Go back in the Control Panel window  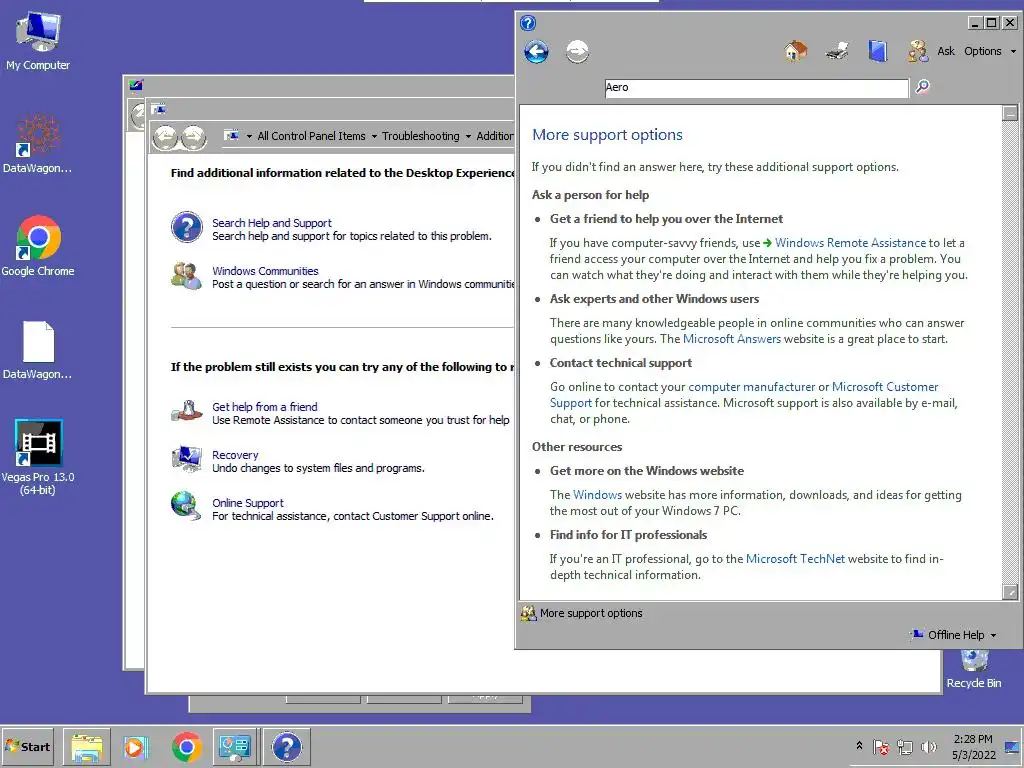point(165,137)
